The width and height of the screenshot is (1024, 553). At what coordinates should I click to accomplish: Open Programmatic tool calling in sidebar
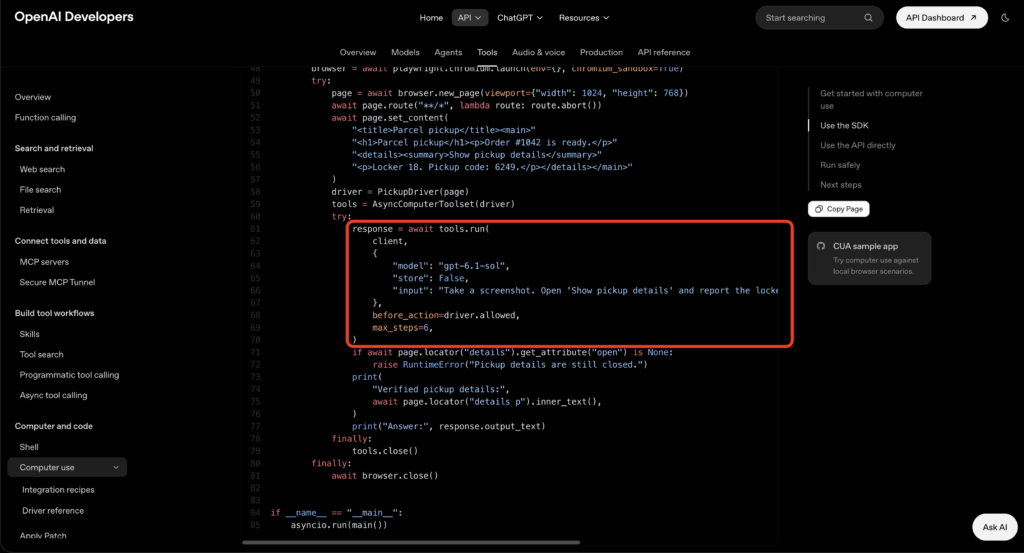69,375
